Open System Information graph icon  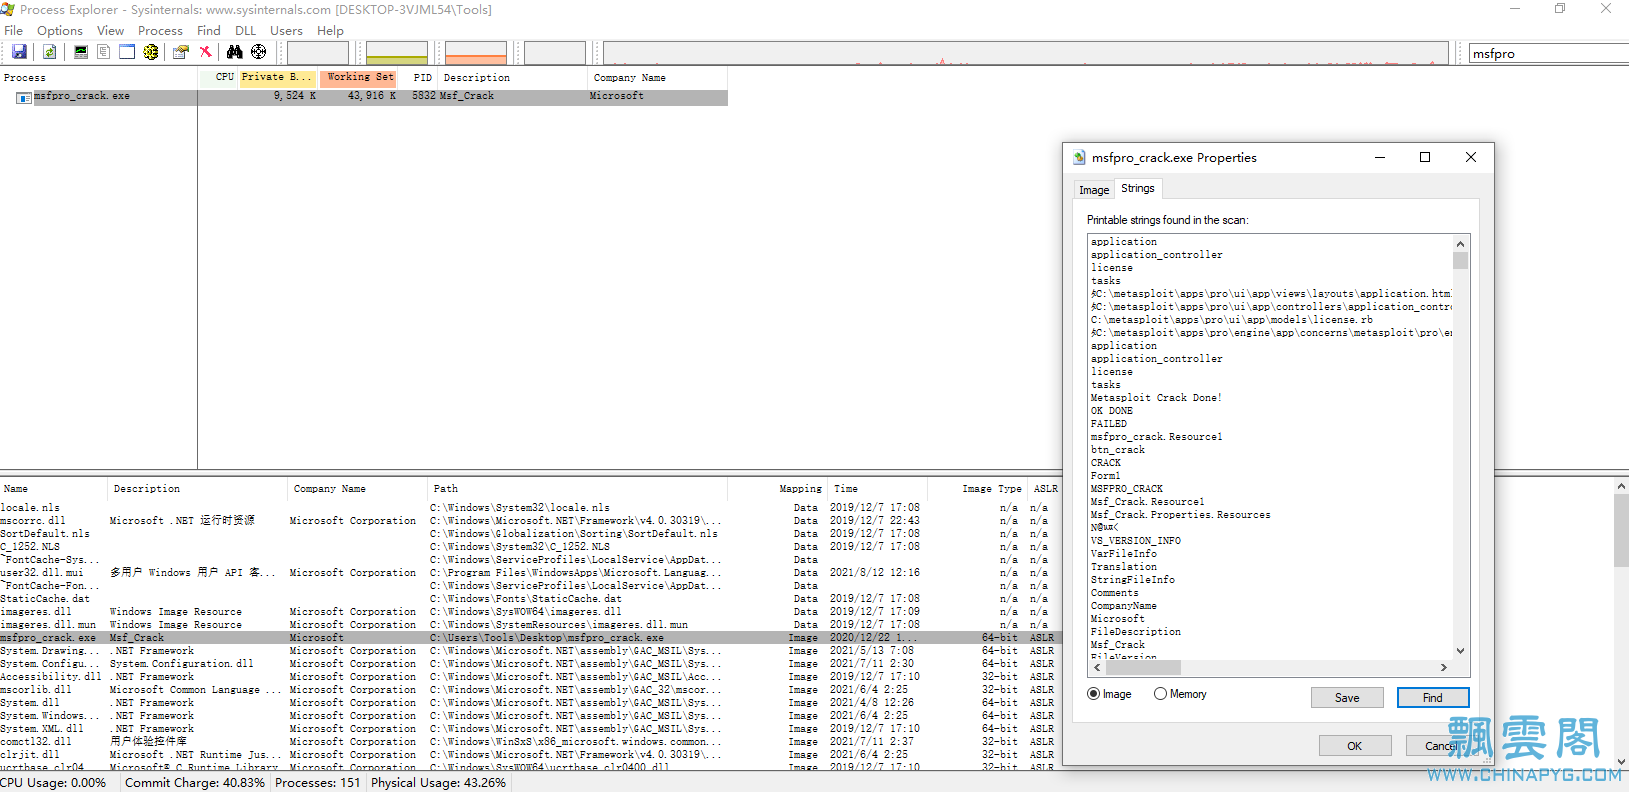81,52
